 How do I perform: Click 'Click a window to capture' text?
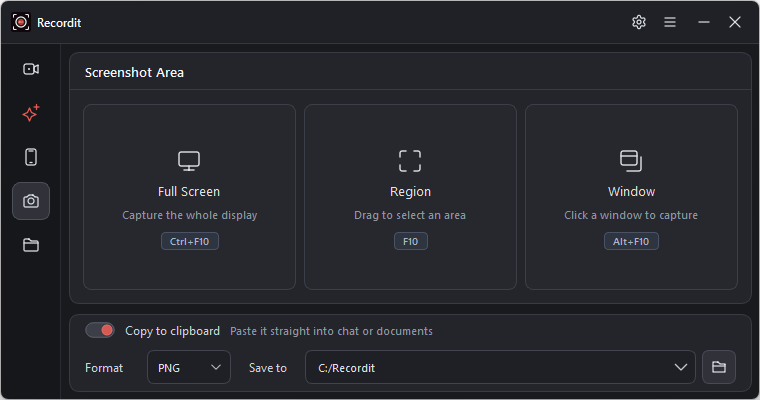(631, 215)
